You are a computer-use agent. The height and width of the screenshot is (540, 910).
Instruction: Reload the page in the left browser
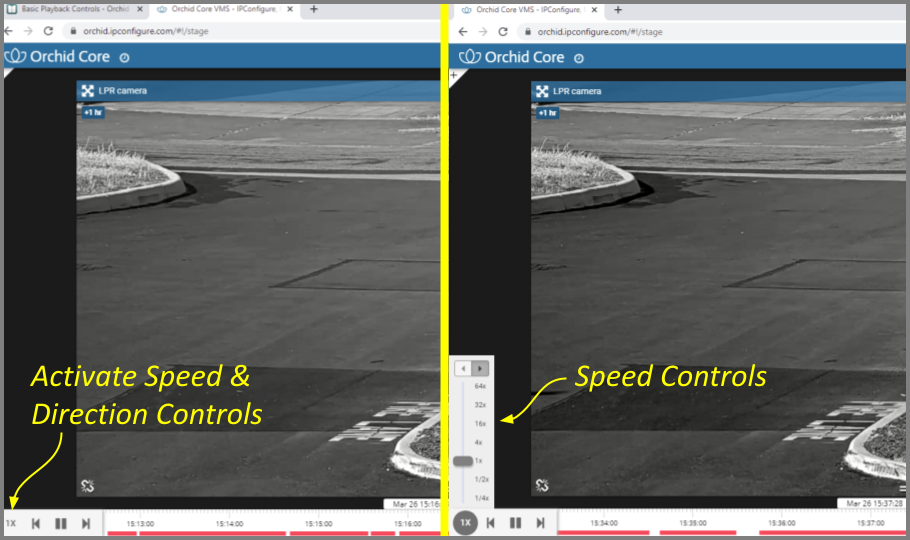[48, 31]
